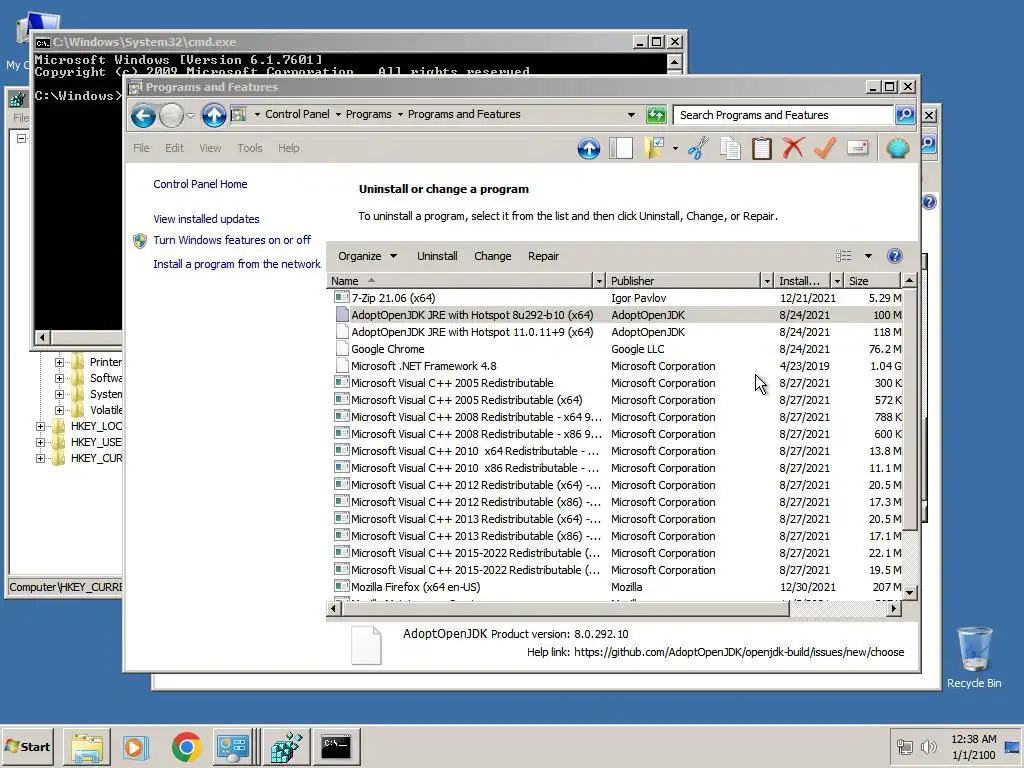Click Install a program from the network
This screenshot has height=768, width=1024.
coord(237,264)
